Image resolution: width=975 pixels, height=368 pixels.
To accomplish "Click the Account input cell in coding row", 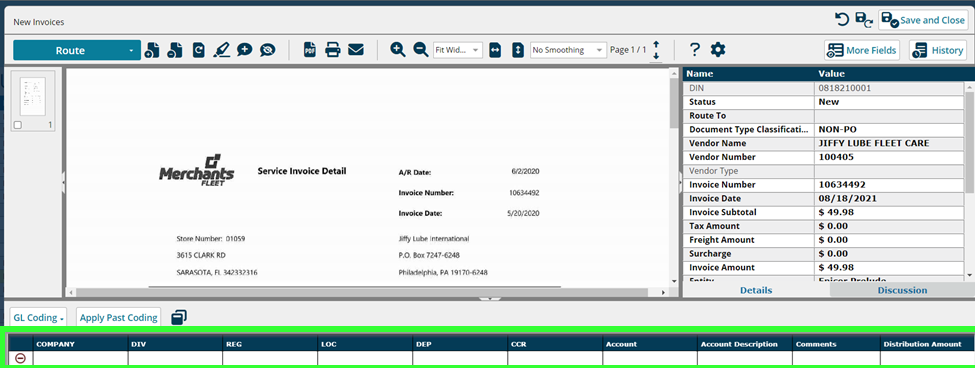I will (649, 358).
